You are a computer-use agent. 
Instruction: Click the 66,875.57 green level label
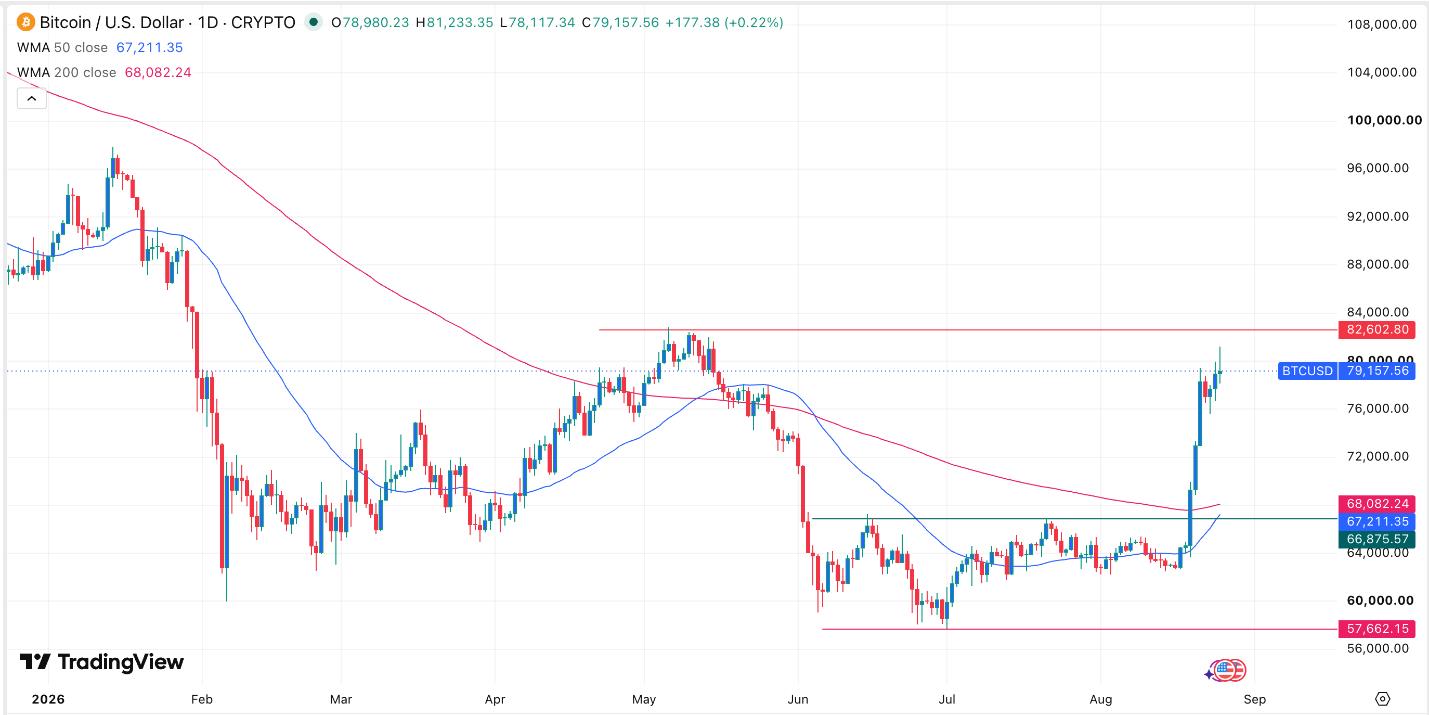(x=1378, y=539)
